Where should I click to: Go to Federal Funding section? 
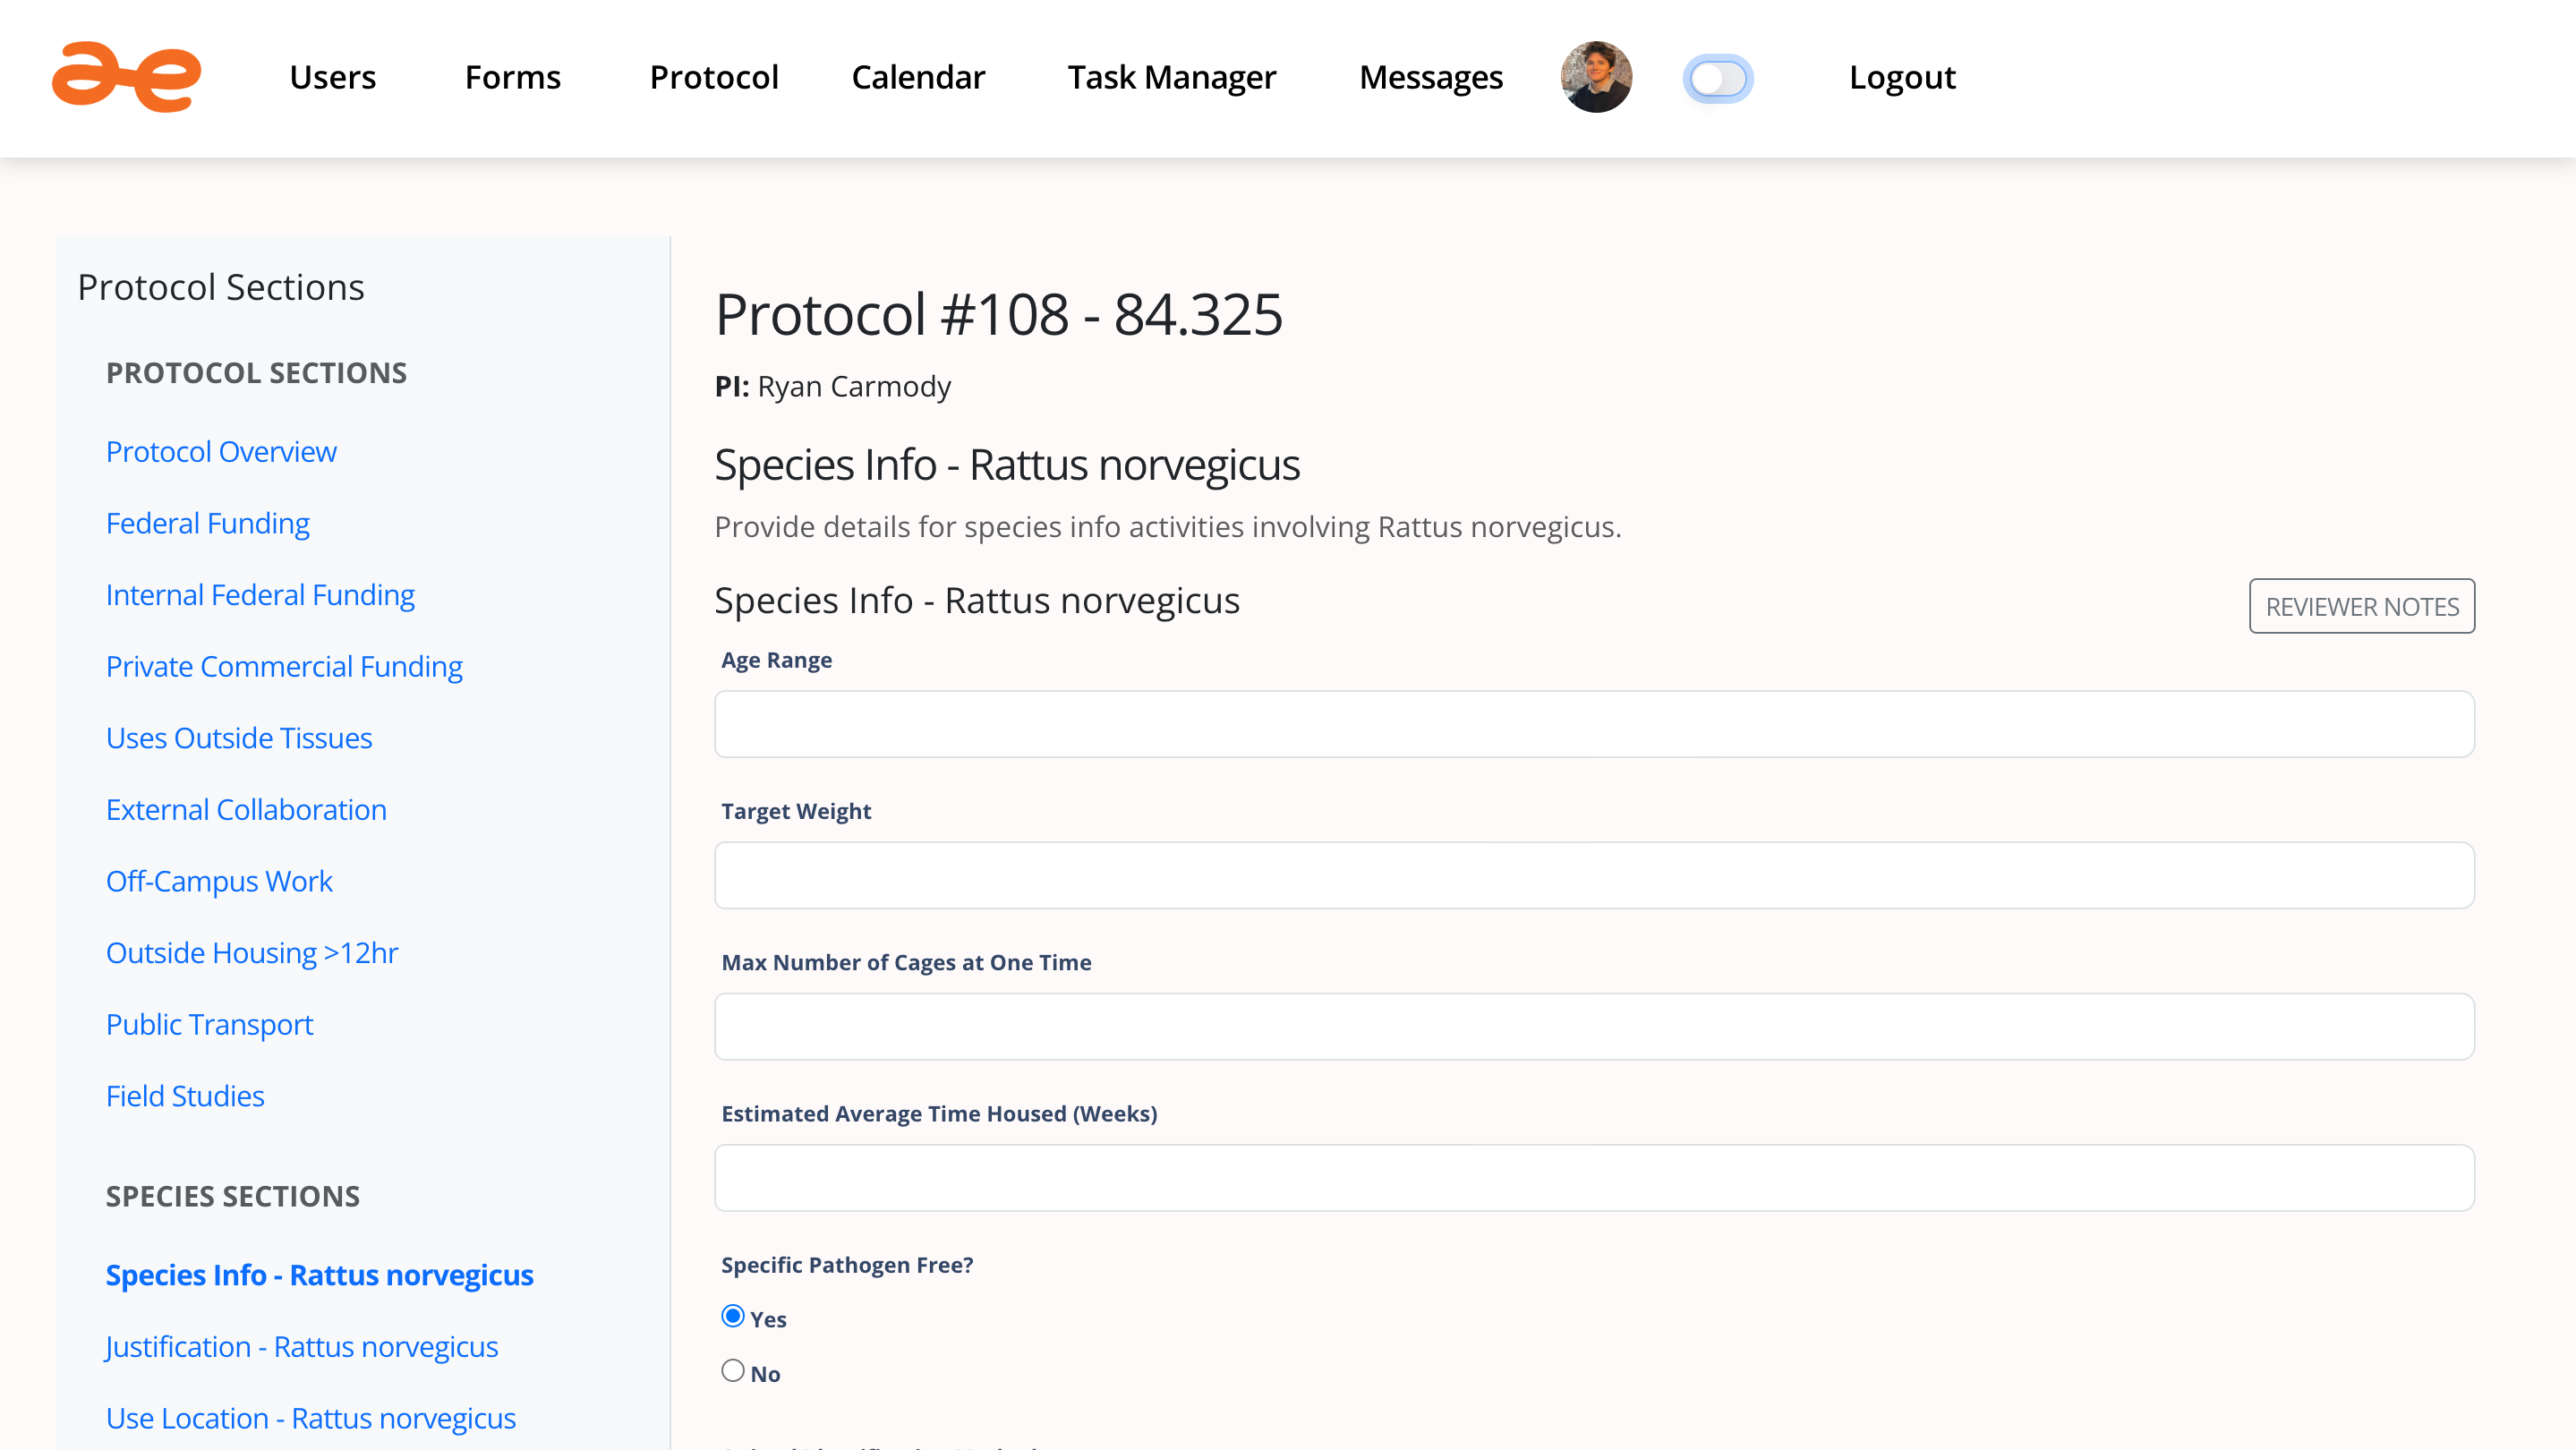[208, 523]
